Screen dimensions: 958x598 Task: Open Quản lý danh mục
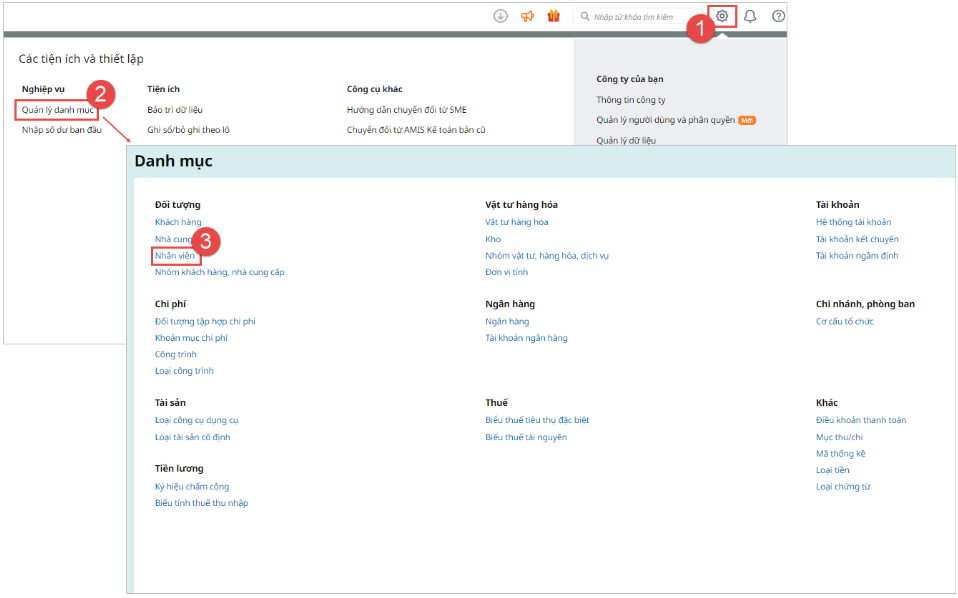coord(57,109)
